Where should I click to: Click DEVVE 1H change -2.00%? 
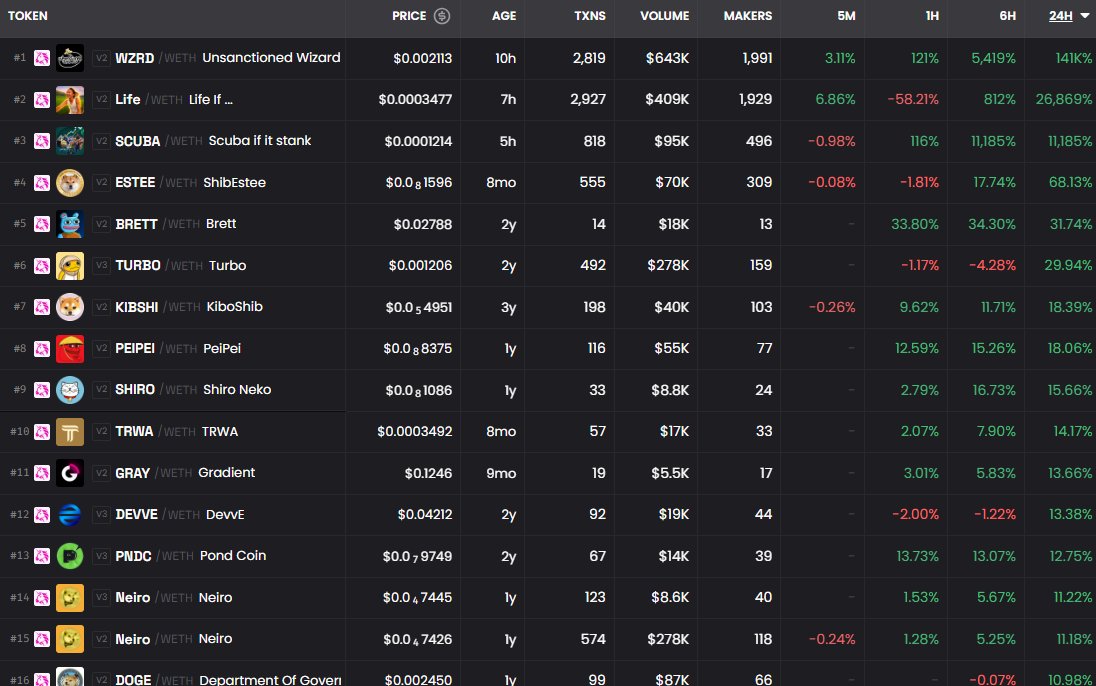915,515
